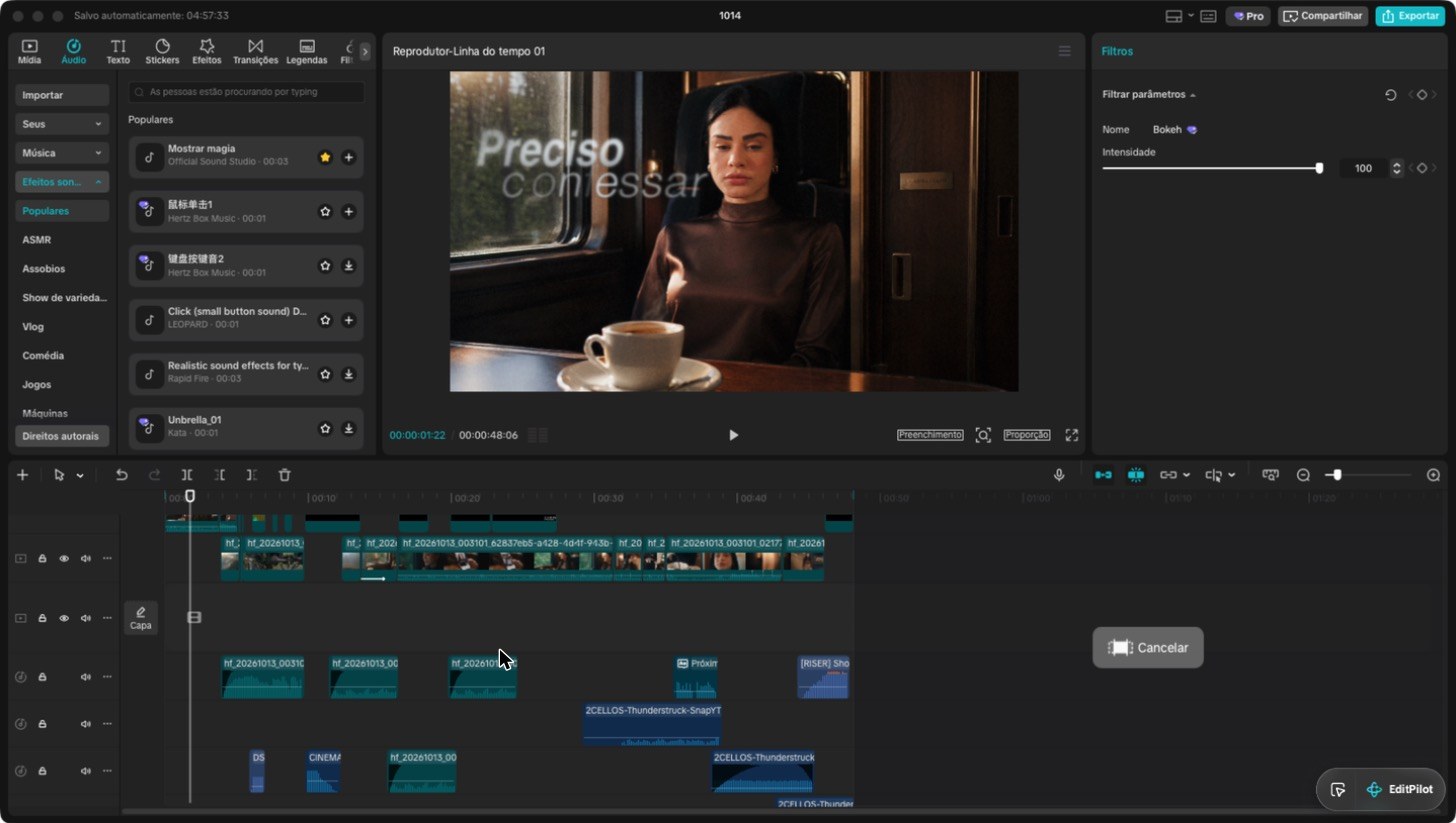1456x823 pixels.
Task: Reset the filter parameters
Action: (1390, 95)
